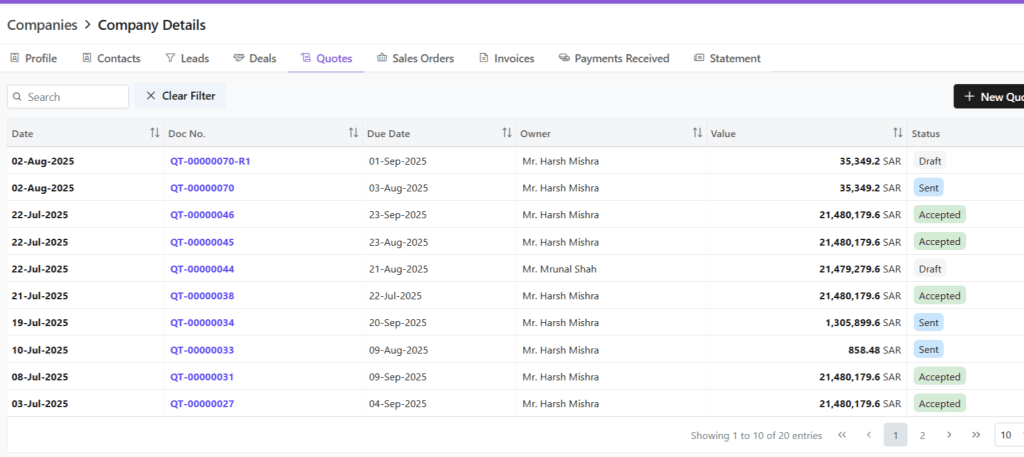The height and width of the screenshot is (457, 1024).
Task: Click the New Quote button
Action: tap(990, 97)
